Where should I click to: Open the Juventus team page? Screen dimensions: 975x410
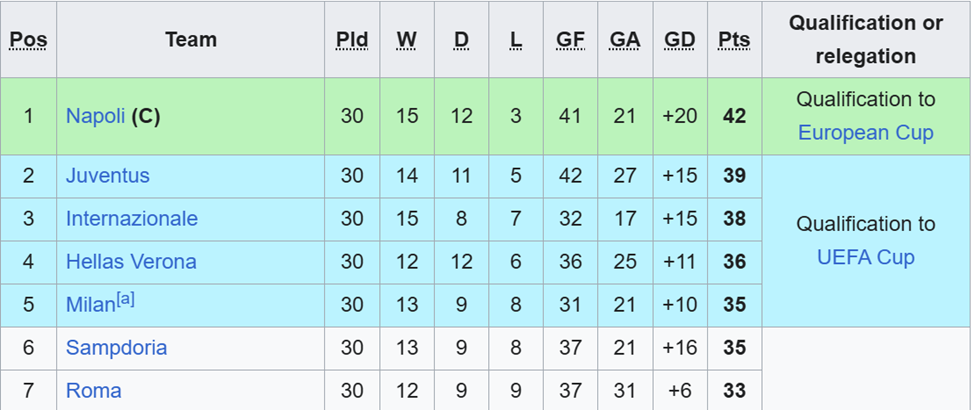[107, 176]
